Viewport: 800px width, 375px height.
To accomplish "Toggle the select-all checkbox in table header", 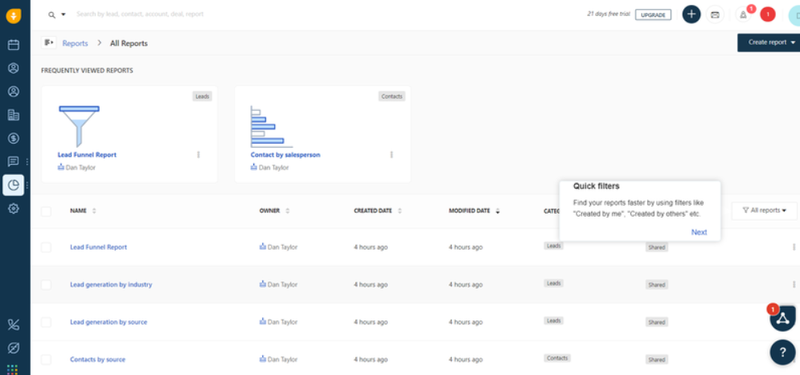I will pyautogui.click(x=46, y=211).
